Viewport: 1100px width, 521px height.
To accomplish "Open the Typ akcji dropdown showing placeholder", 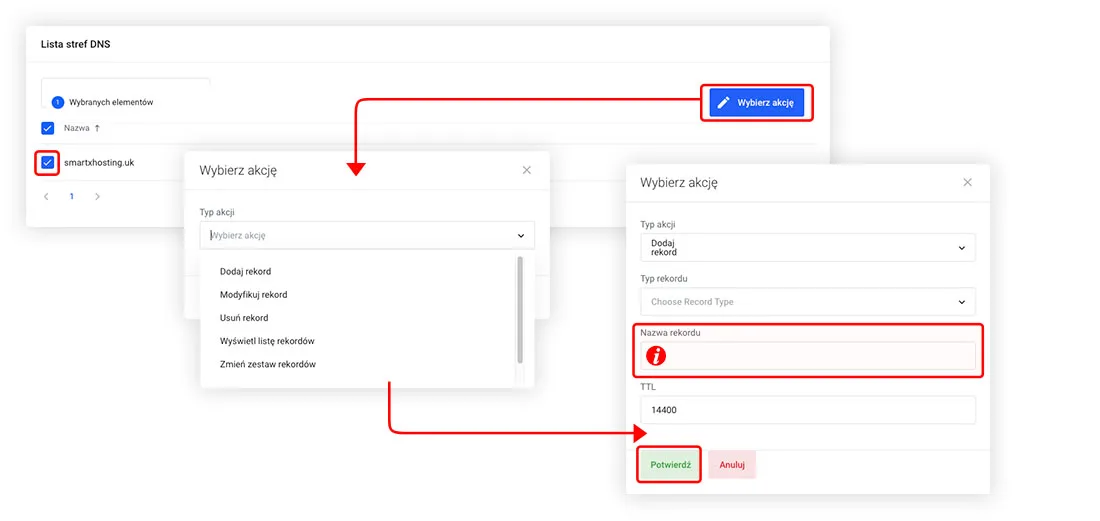I will point(367,236).
